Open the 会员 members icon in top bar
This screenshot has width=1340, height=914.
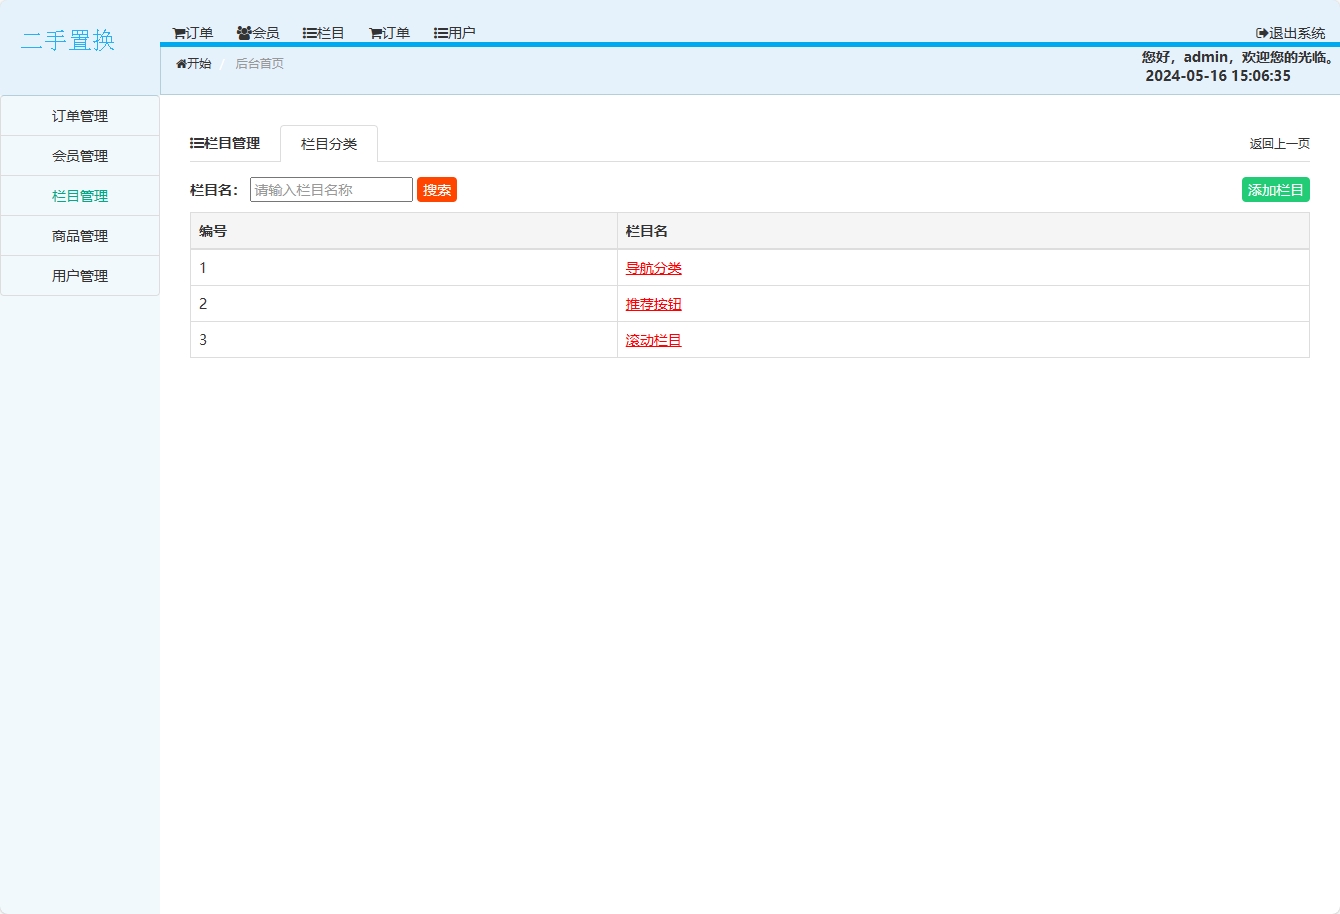244,33
